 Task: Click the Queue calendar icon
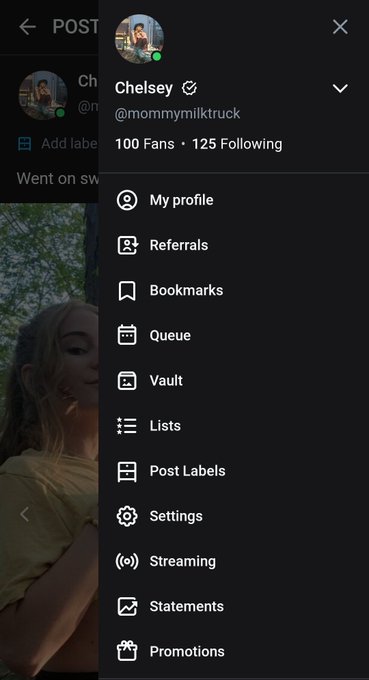(127, 336)
